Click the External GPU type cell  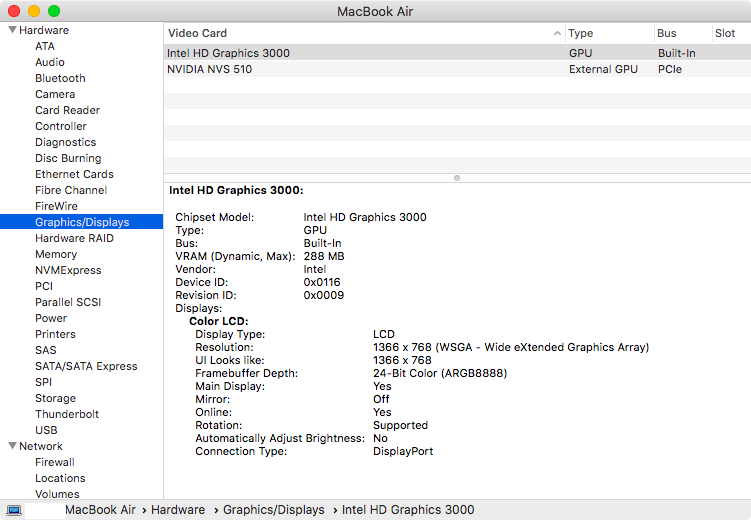coord(603,69)
